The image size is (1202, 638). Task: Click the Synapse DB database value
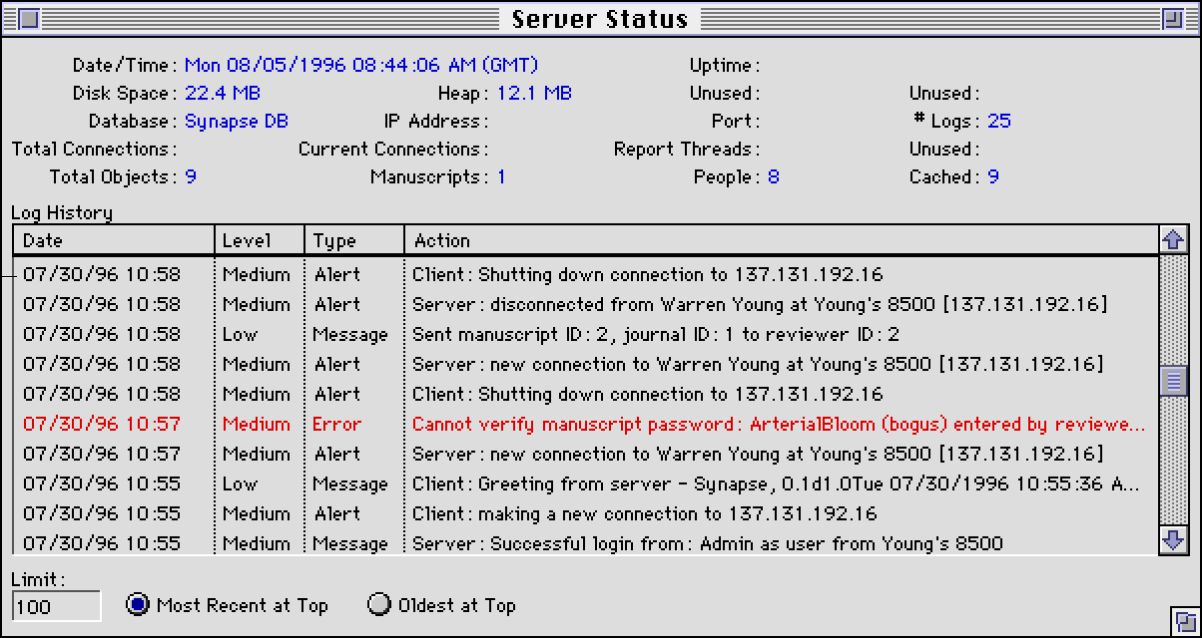click(x=237, y=121)
